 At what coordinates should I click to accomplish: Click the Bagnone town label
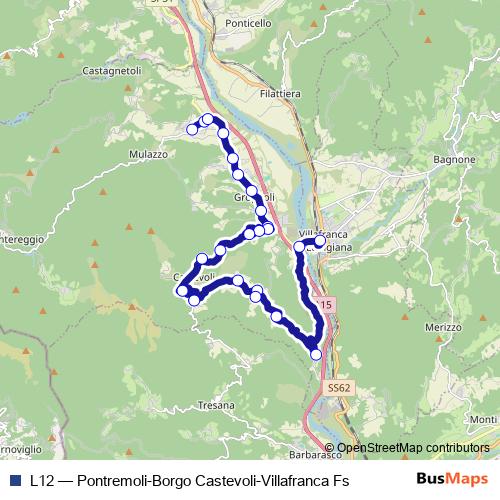pos(454,160)
